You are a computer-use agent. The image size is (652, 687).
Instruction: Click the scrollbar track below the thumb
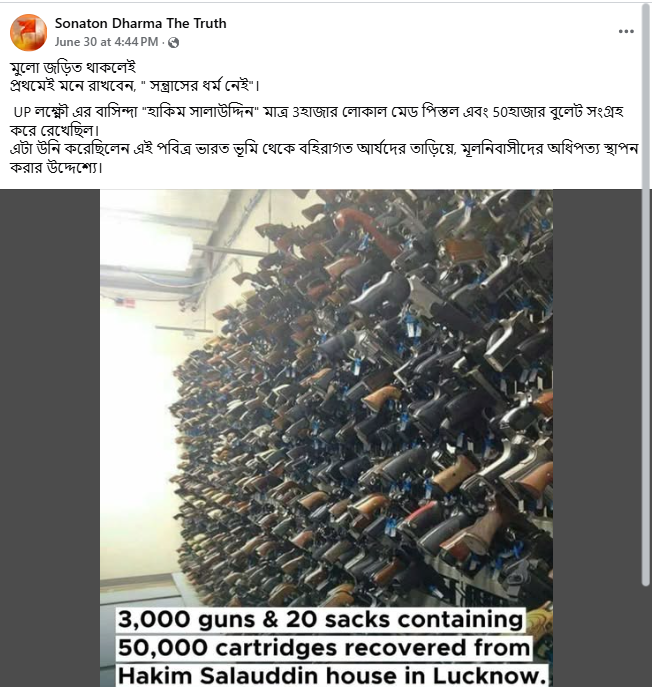click(x=646, y=636)
